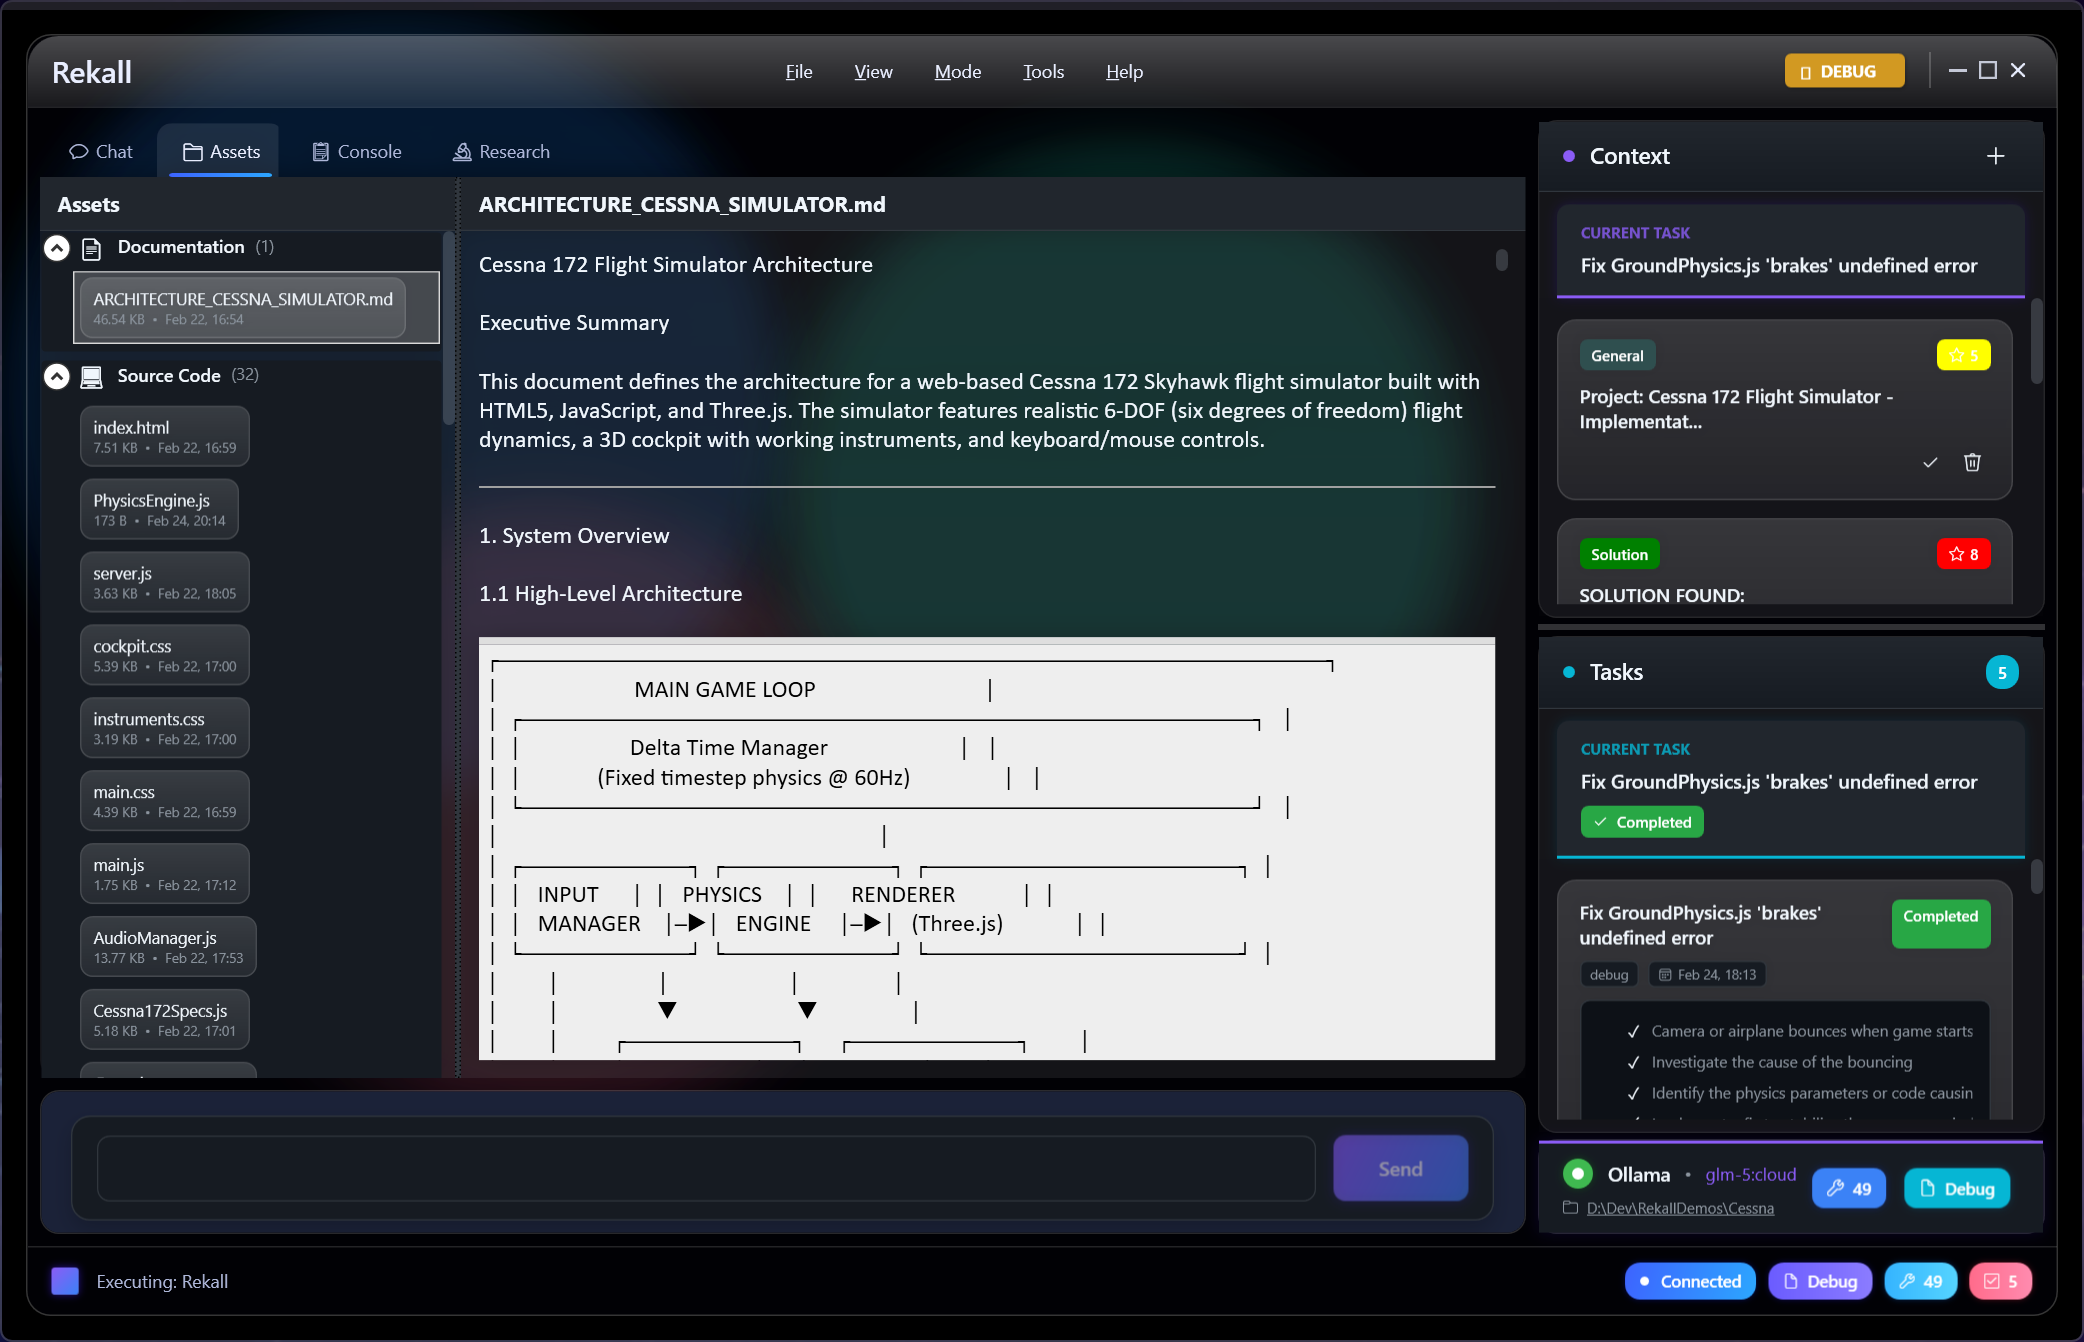The image size is (2084, 1342).
Task: Click the red star 8 badge on Solution card
Action: click(x=1963, y=554)
